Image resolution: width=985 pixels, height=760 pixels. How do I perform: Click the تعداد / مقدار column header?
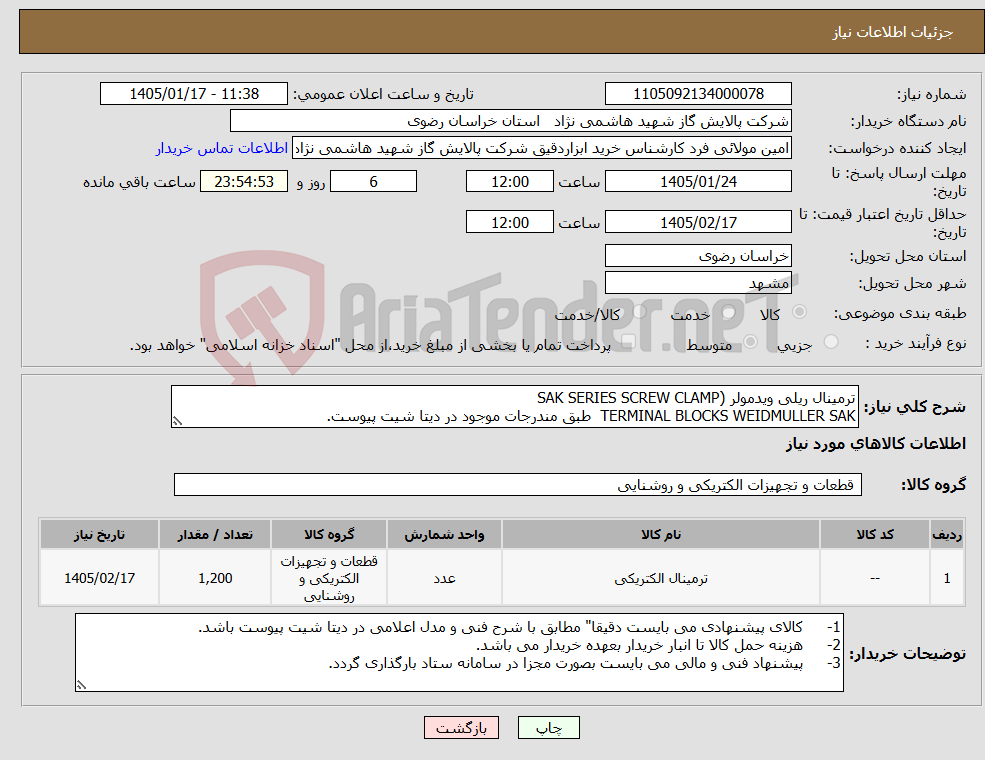215,535
